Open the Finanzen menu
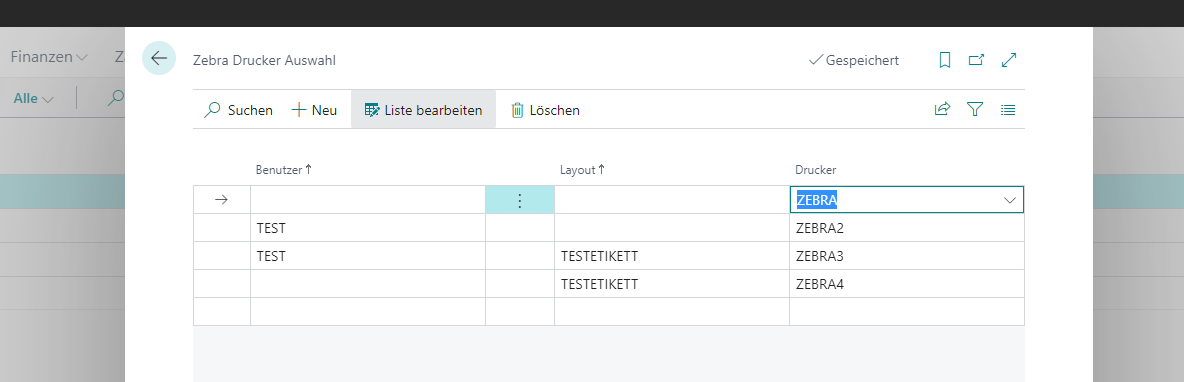The width and height of the screenshot is (1184, 382). 49,57
